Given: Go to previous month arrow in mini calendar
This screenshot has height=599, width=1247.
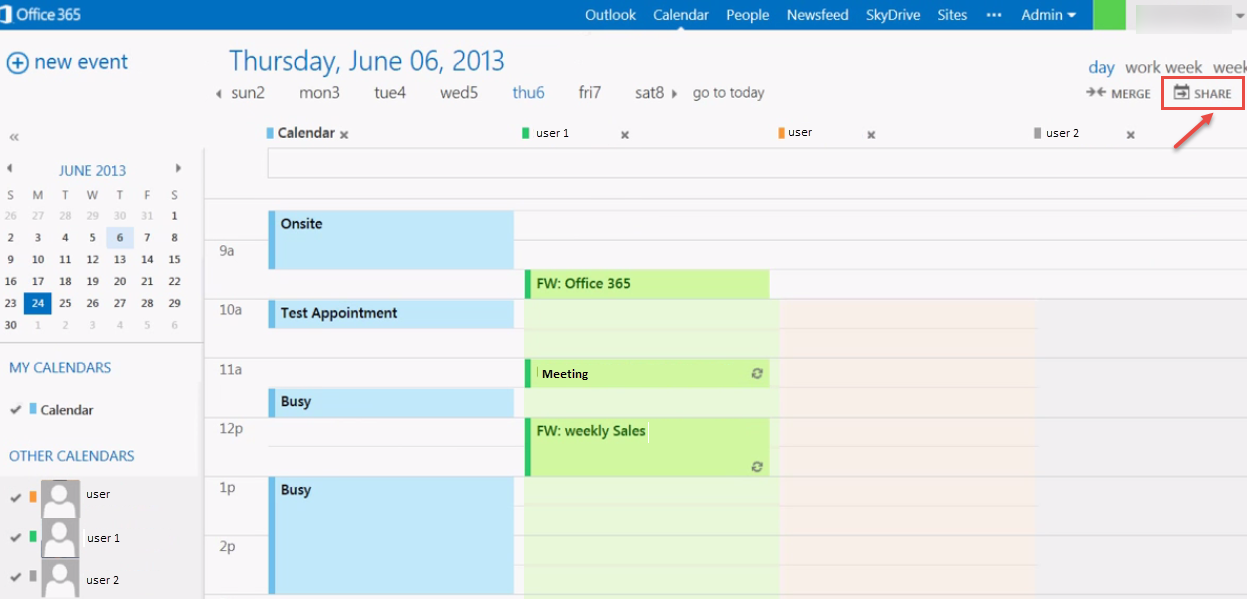Looking at the screenshot, I should click(10, 169).
